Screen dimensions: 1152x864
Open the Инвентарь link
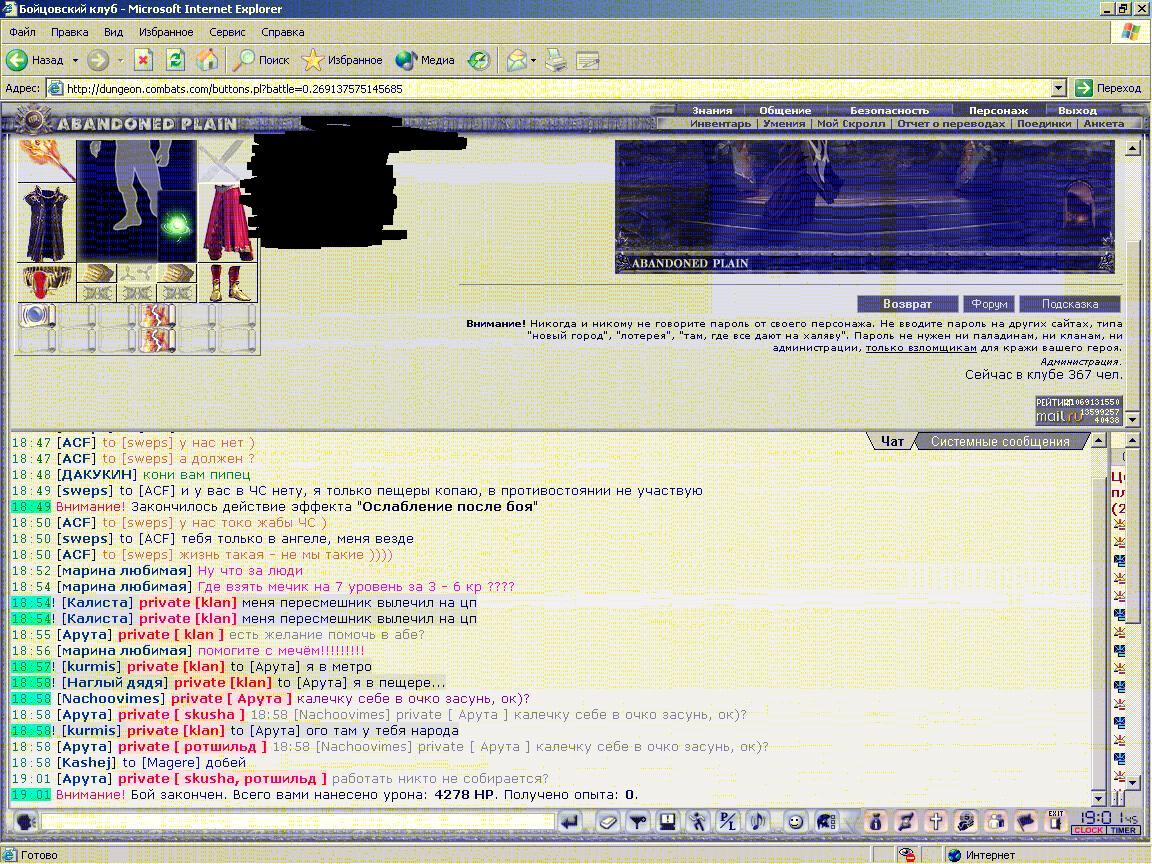(x=720, y=123)
